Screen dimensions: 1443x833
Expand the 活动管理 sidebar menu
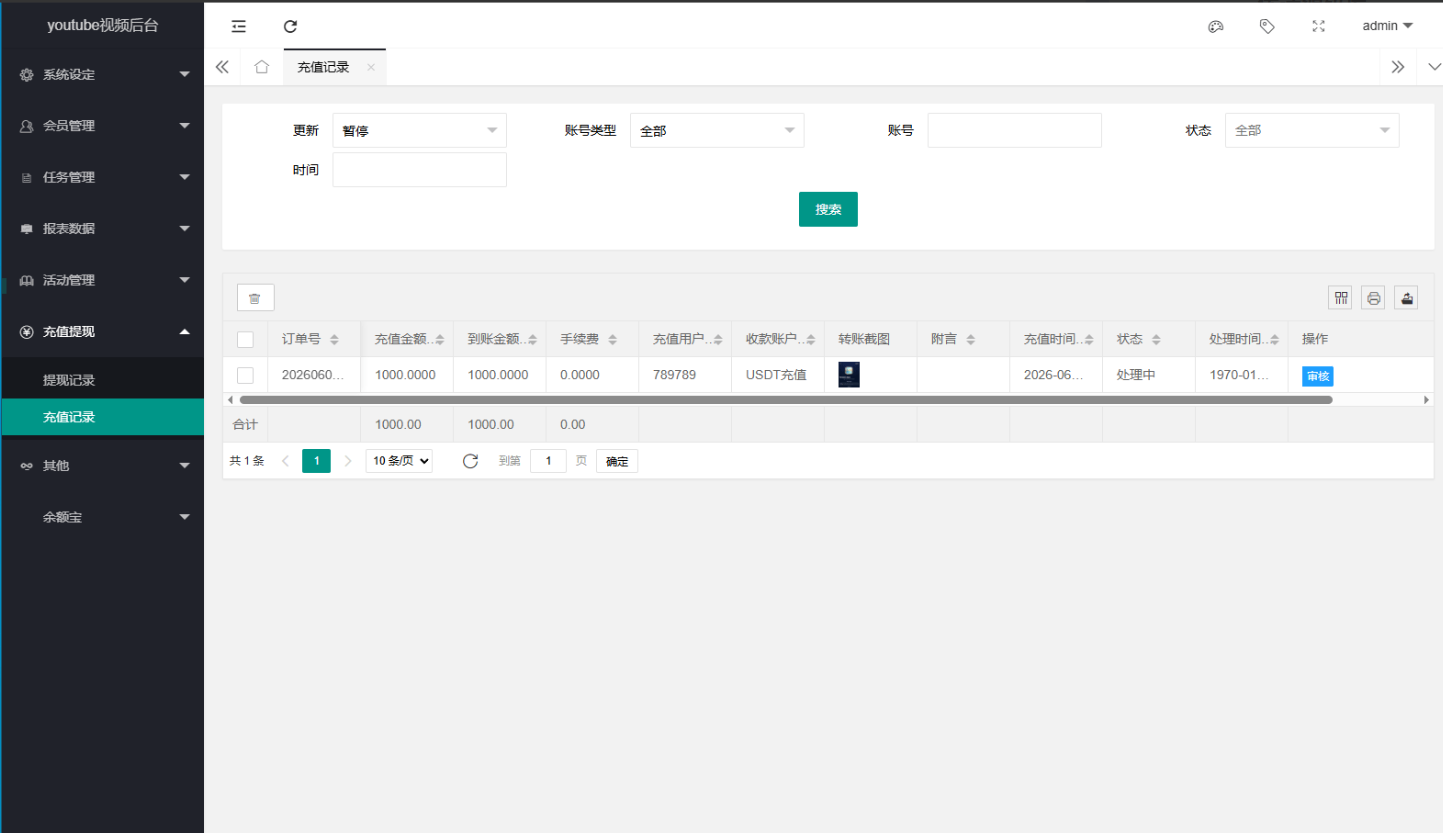(x=102, y=280)
